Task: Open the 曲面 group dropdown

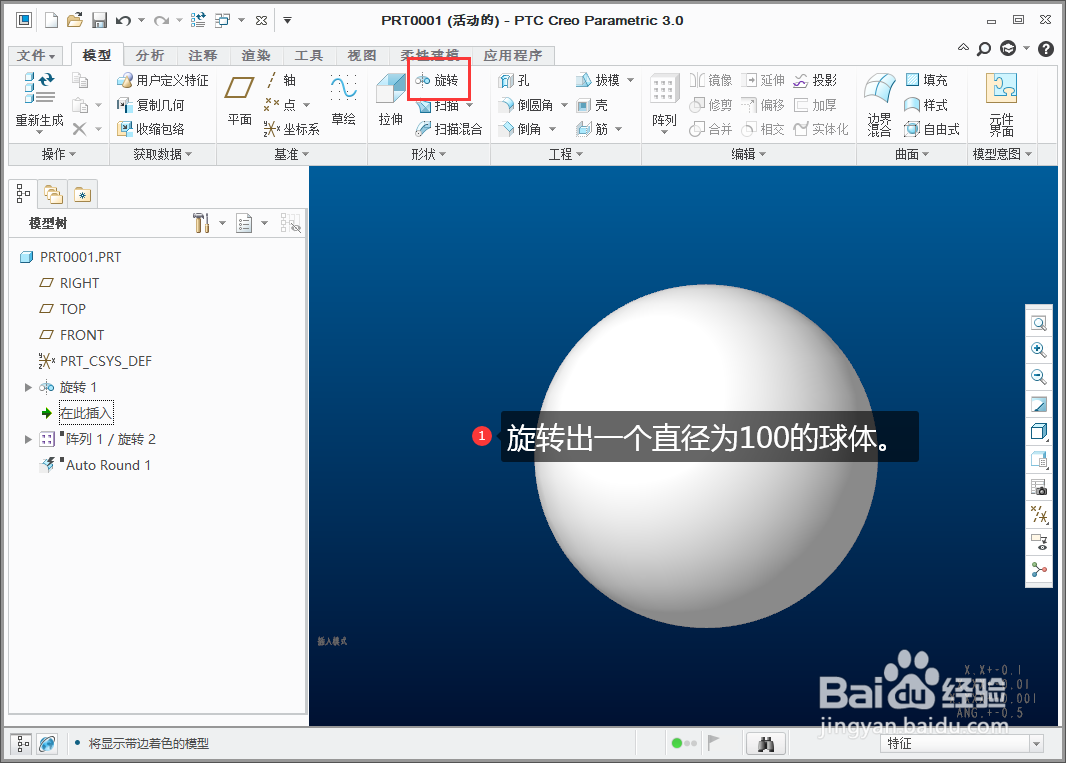Action: (912, 154)
